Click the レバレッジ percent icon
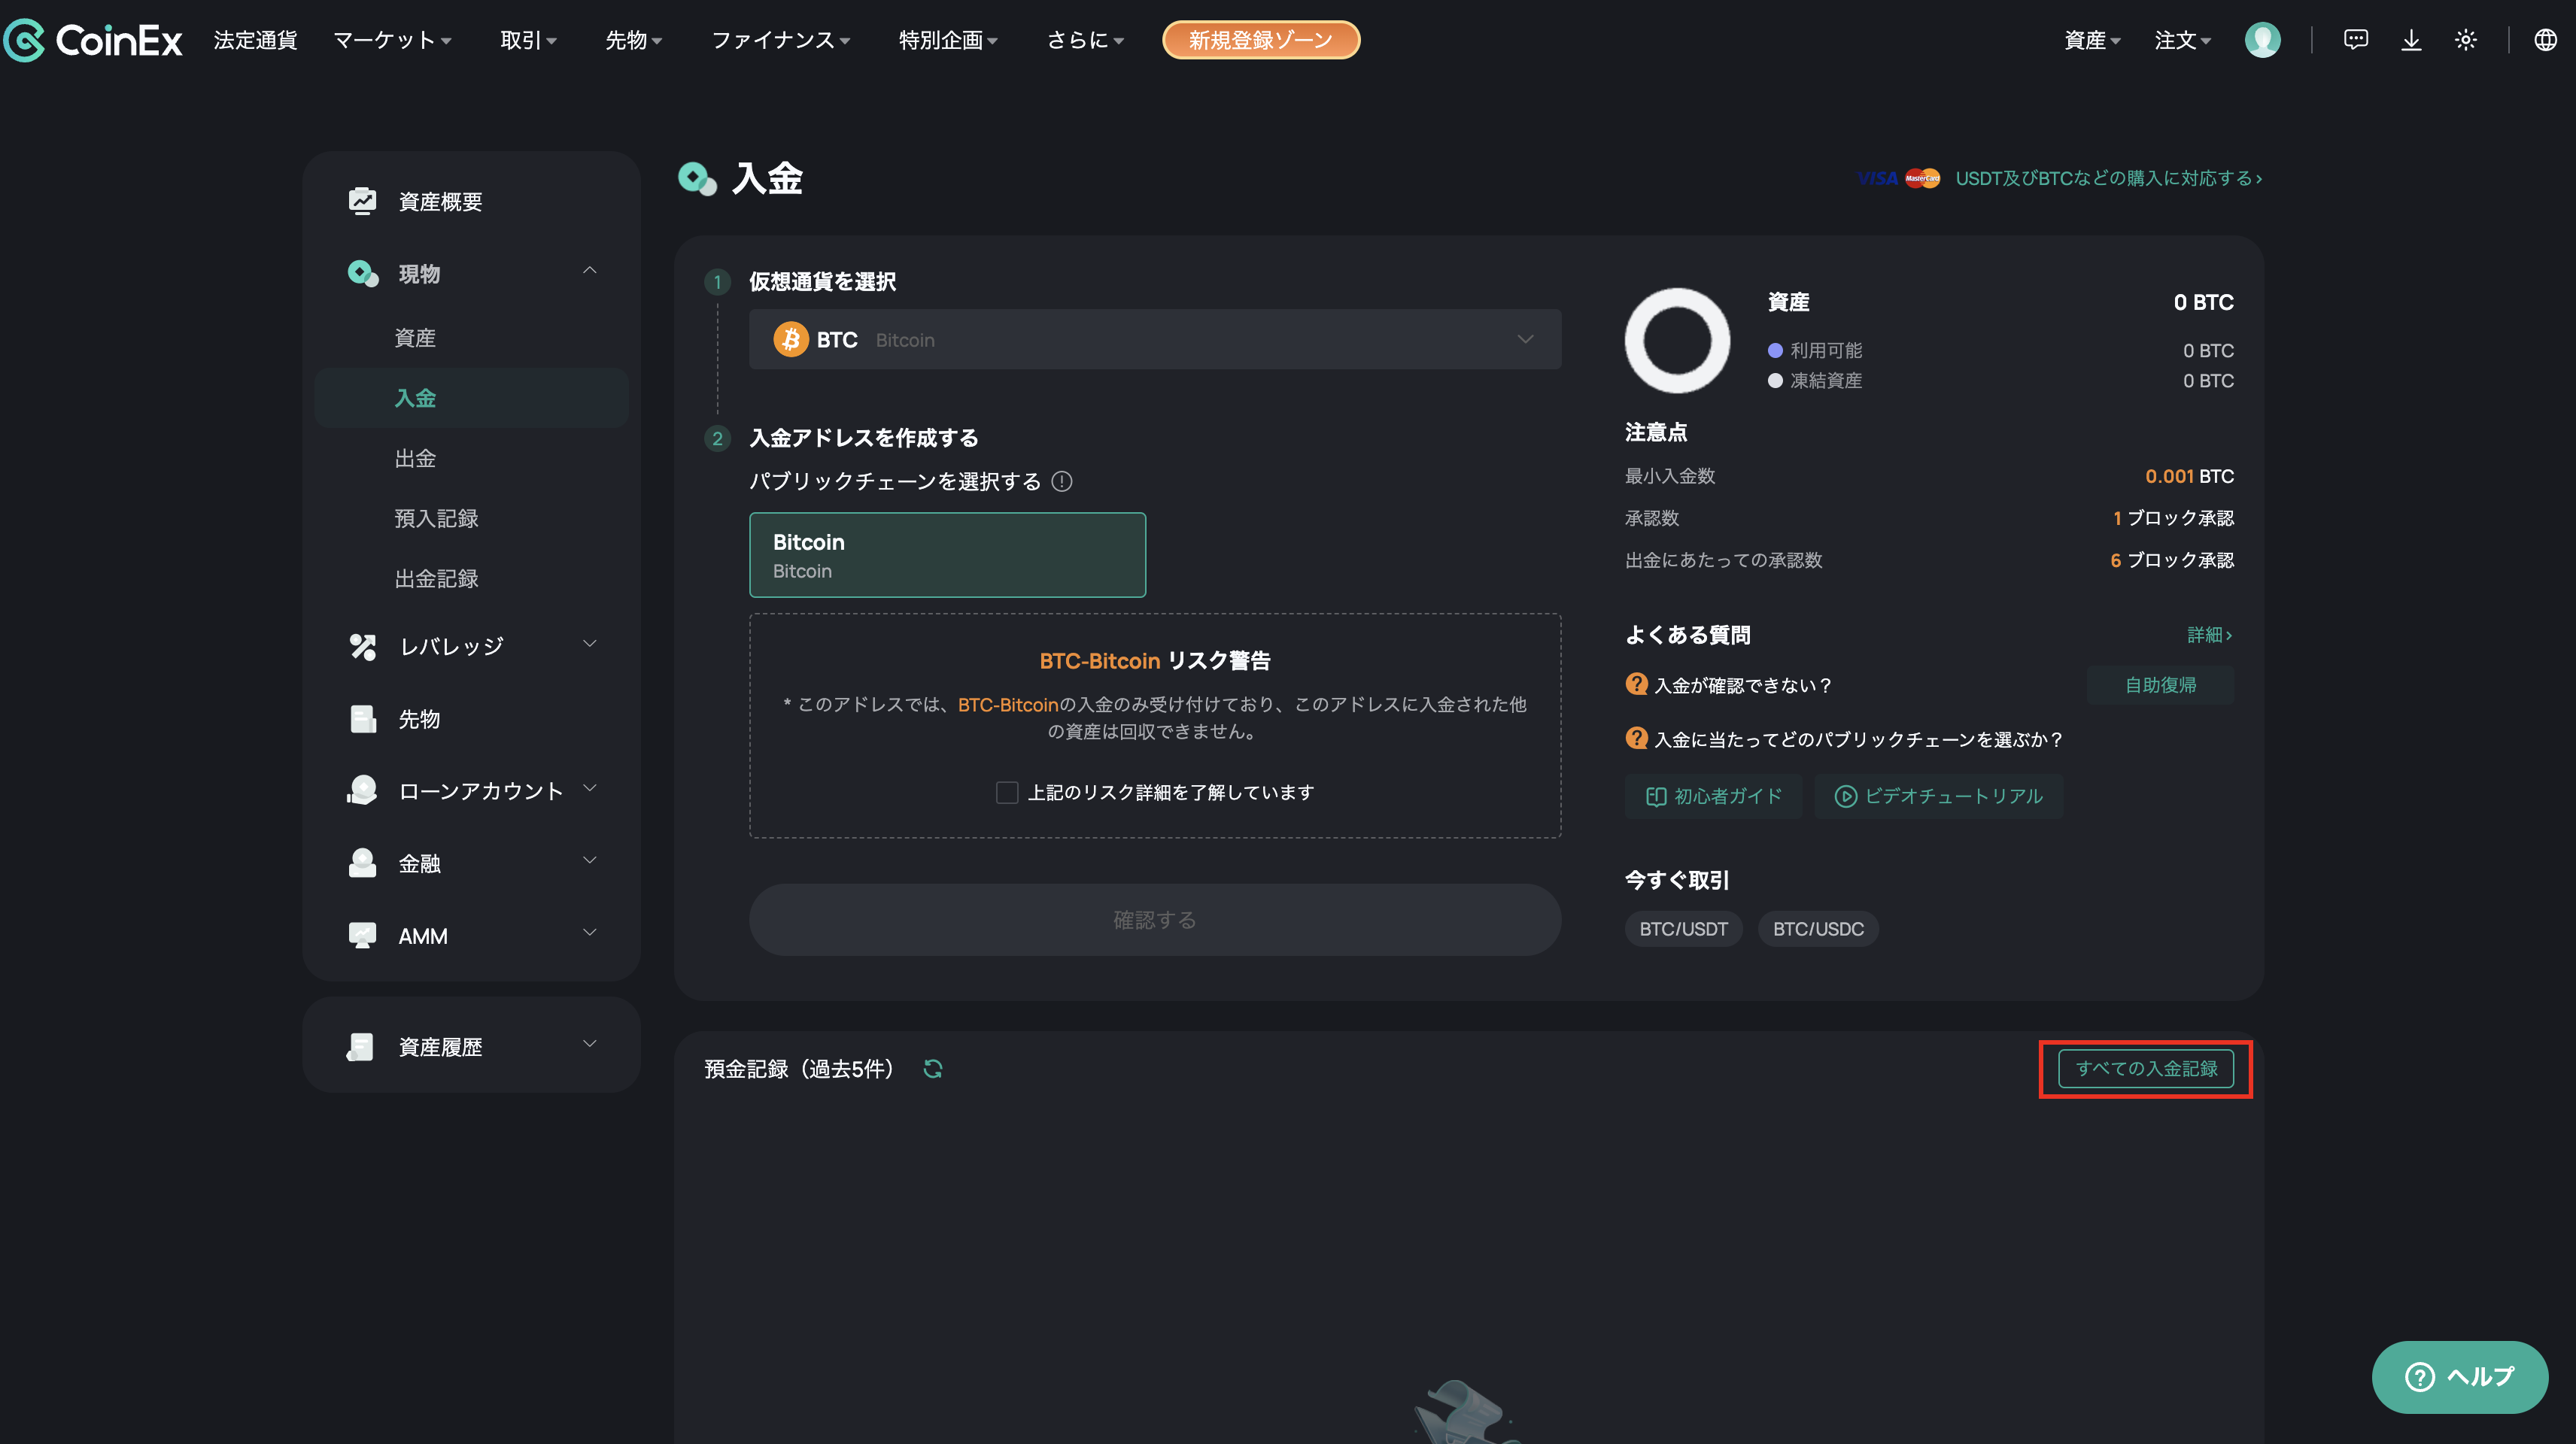Screen dimensions: 2576x1444 (362, 646)
